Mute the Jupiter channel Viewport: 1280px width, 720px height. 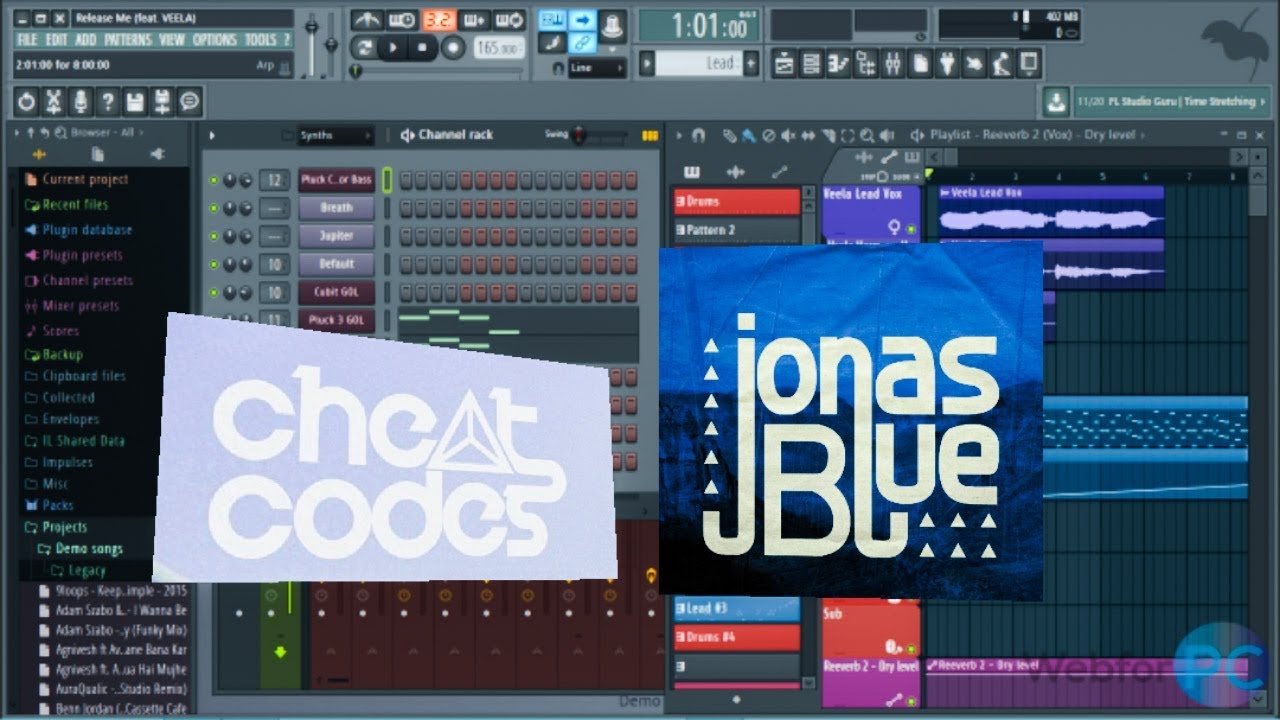click(213, 236)
